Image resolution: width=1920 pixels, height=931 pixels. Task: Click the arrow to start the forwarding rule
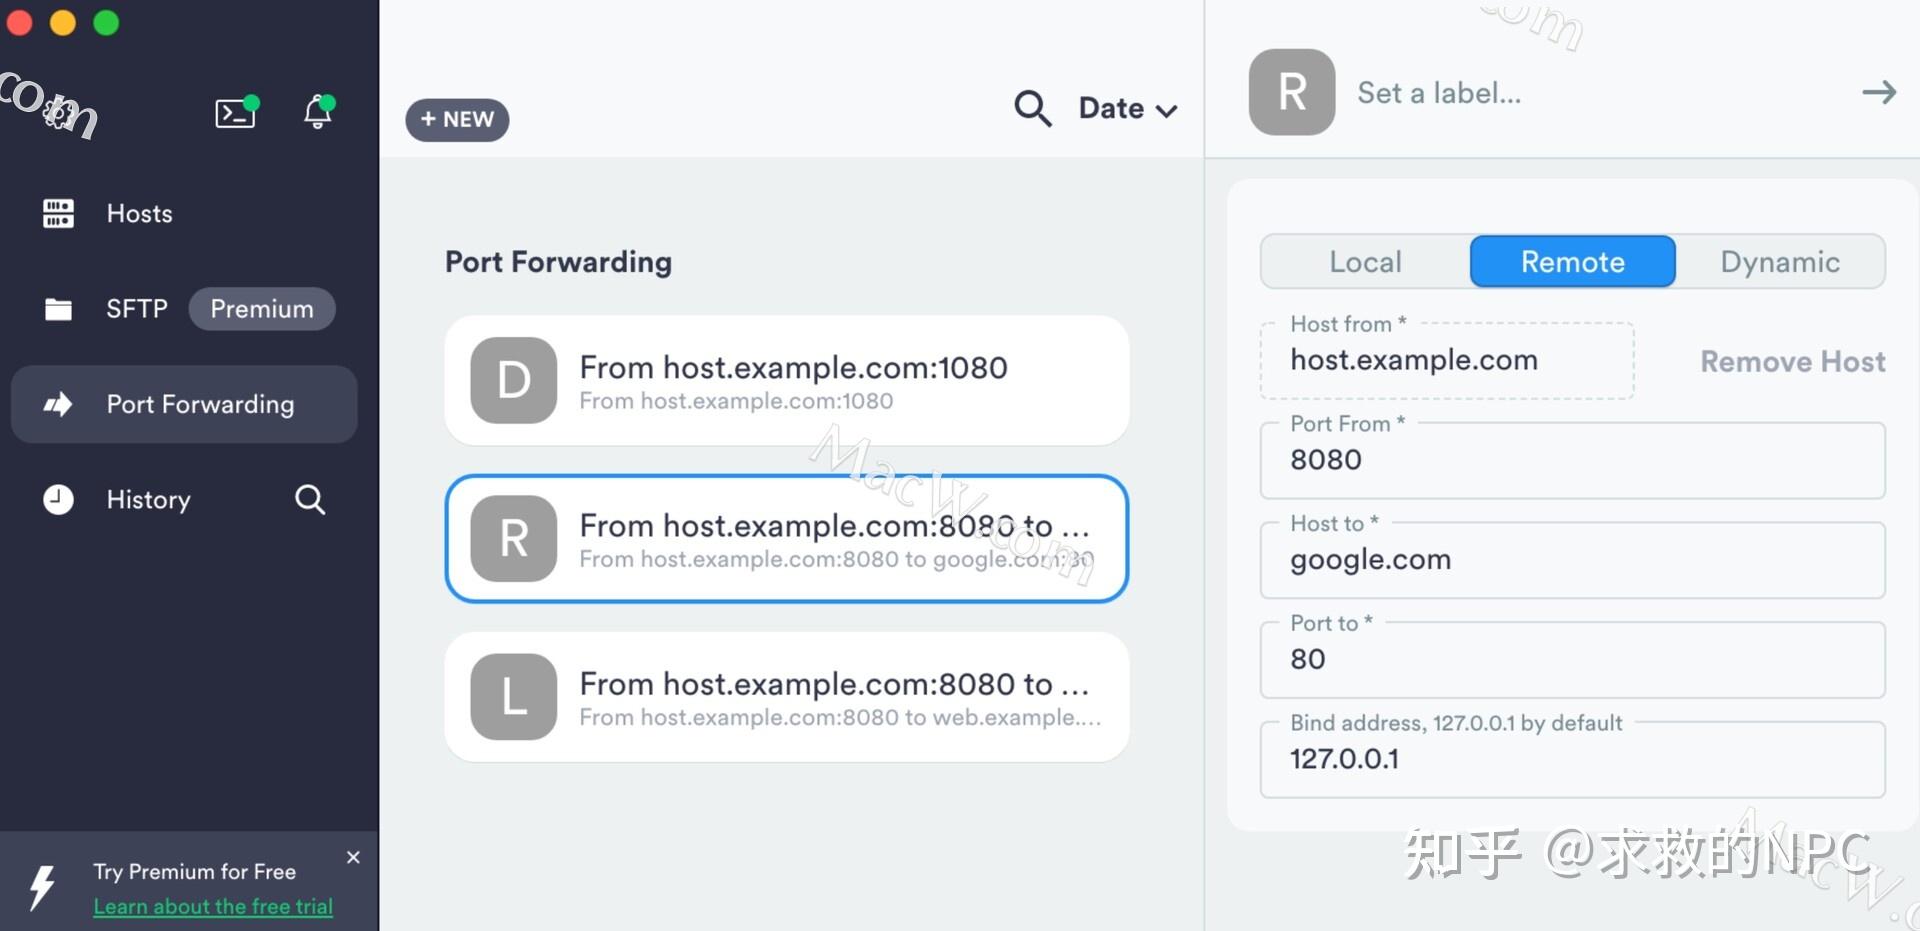click(1878, 92)
